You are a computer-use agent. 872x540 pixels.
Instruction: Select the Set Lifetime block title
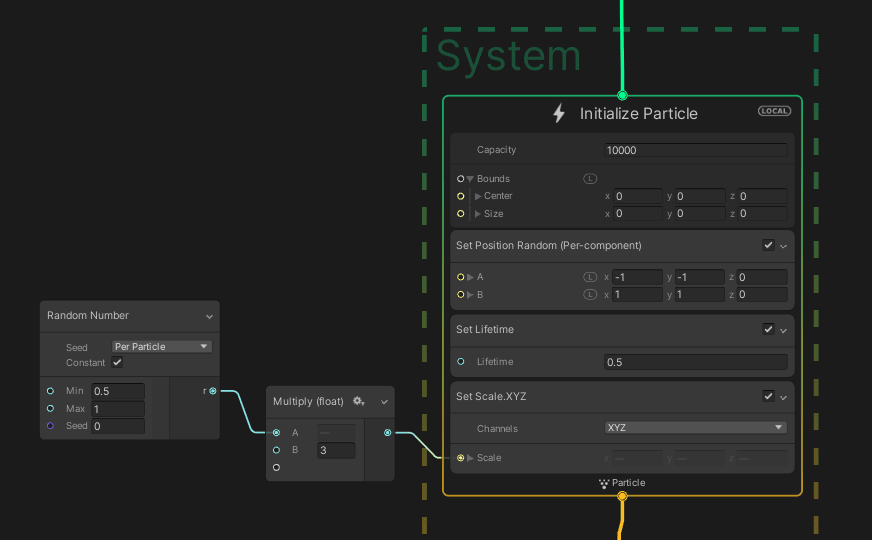point(485,329)
